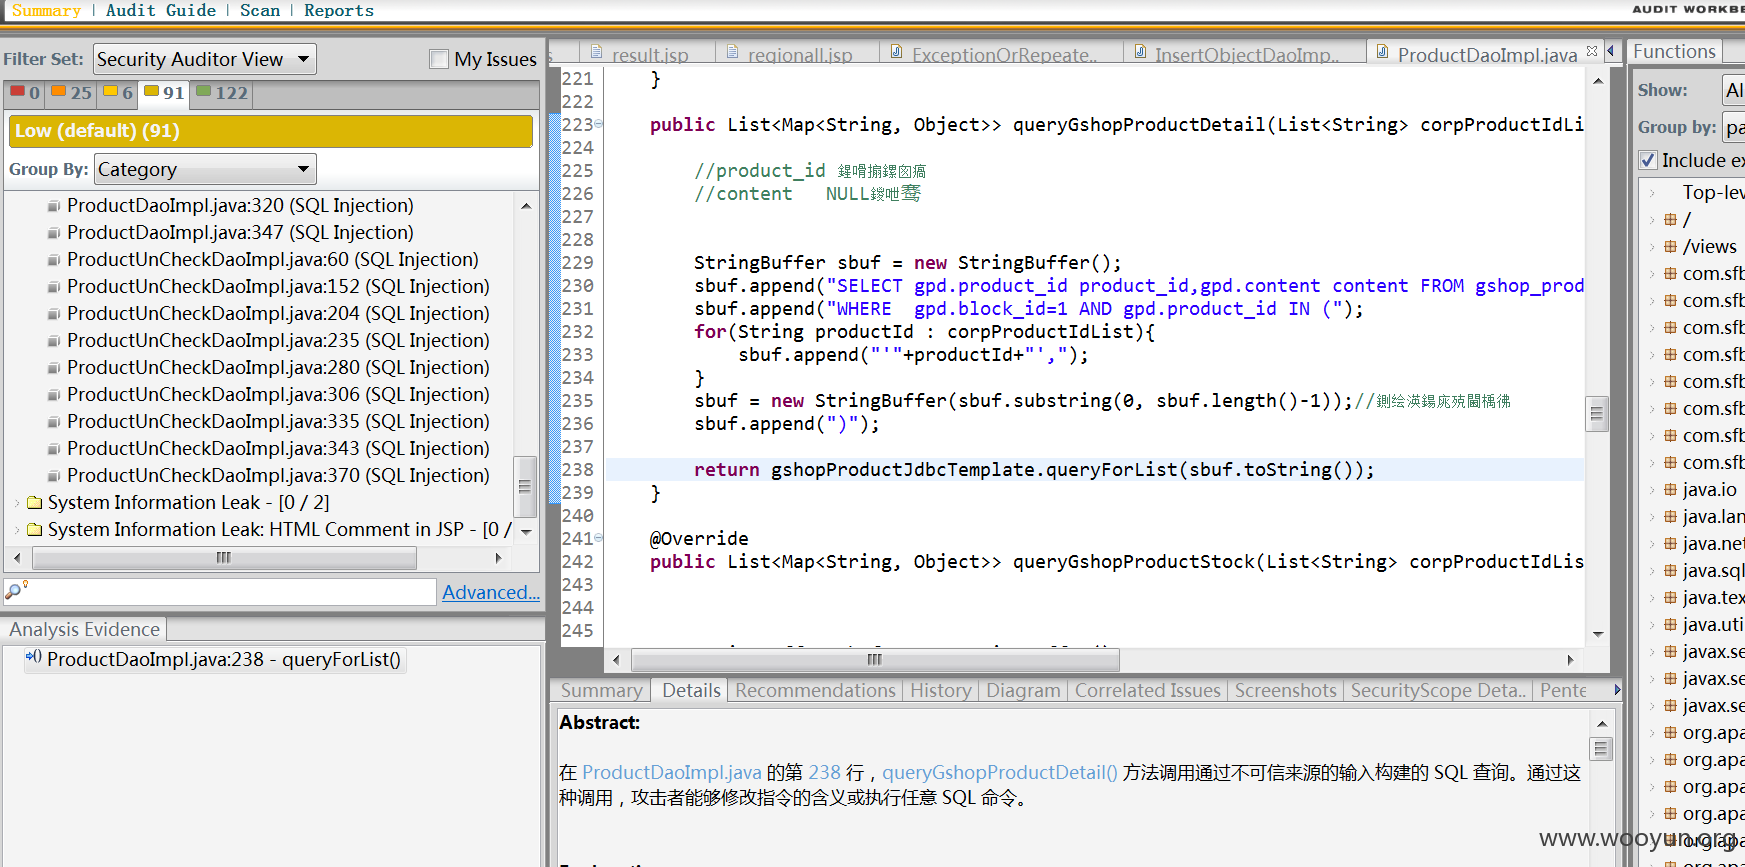Image resolution: width=1745 pixels, height=867 pixels.
Task: Open the Audit Guide menu
Action: 160,10
